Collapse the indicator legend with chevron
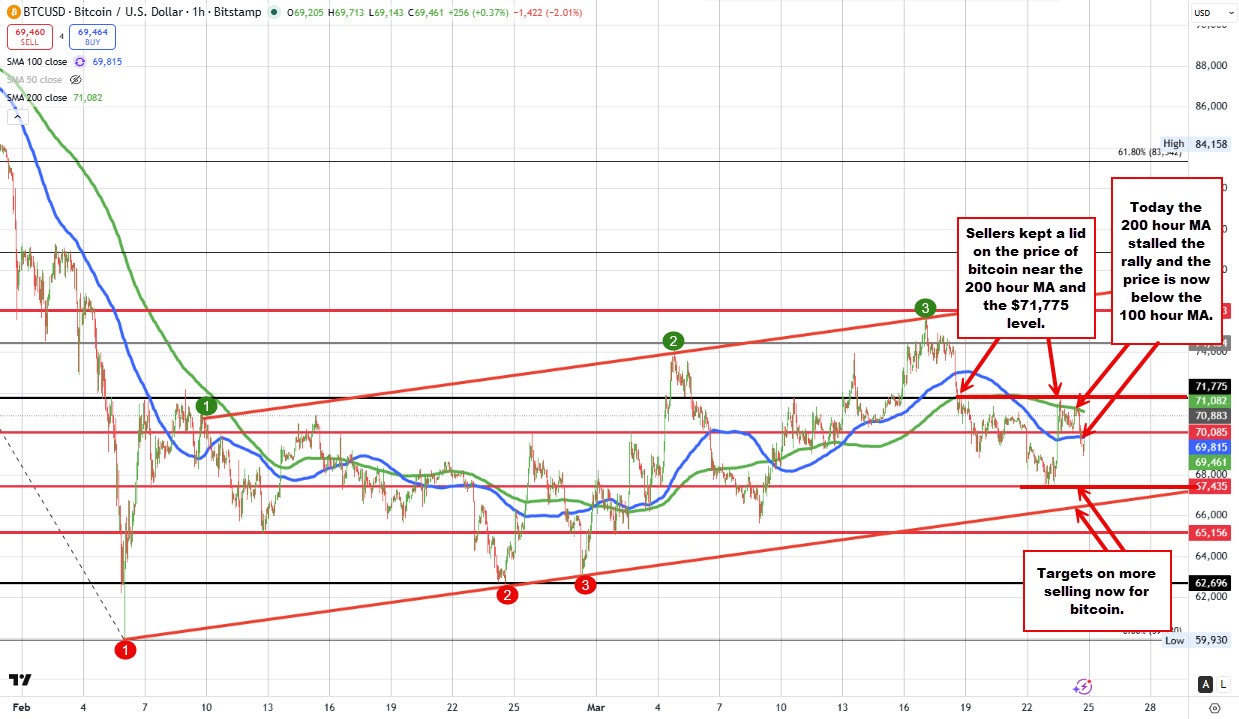Screen dimensions: 1239x719 tap(15, 117)
